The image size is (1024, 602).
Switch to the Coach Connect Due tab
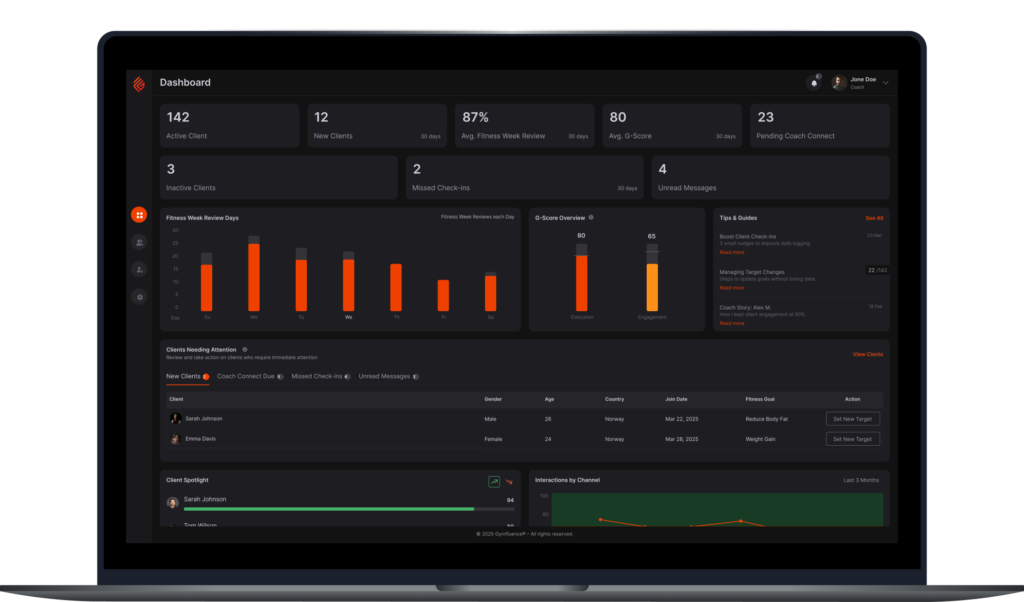point(249,376)
